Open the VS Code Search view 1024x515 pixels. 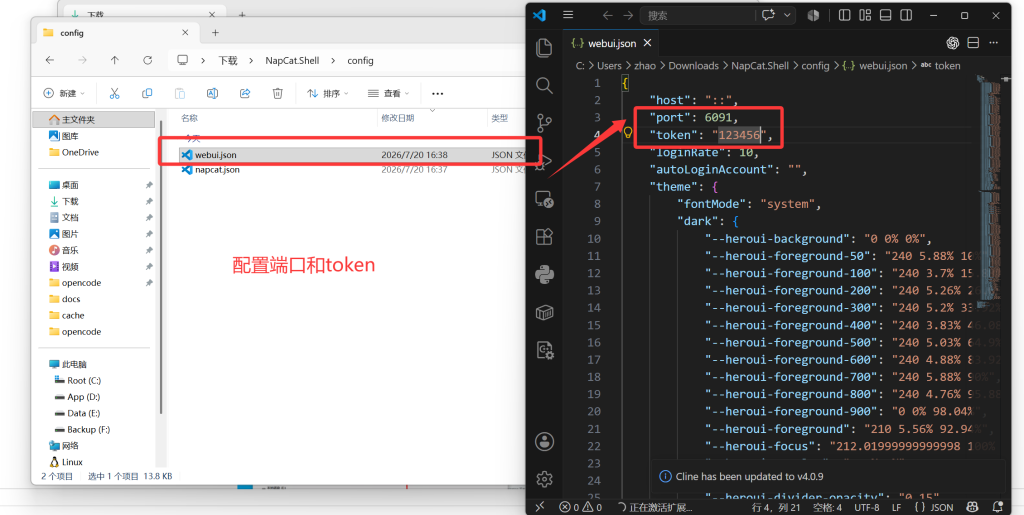point(544,85)
